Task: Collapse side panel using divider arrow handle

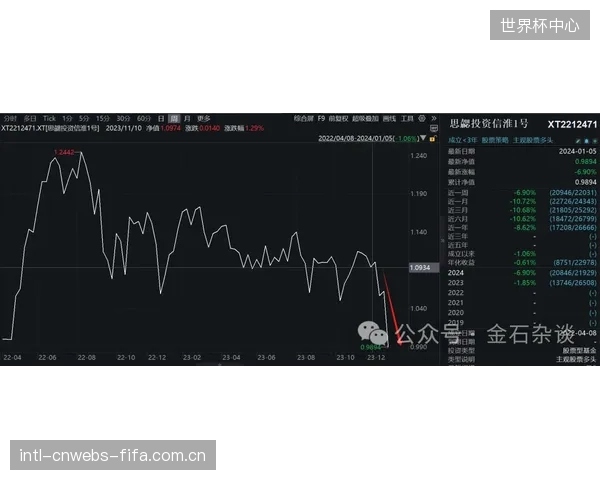Action: click(x=443, y=240)
